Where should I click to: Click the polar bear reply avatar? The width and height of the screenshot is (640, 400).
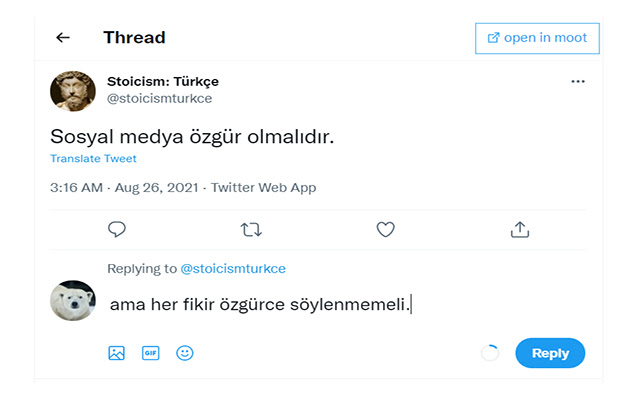click(x=73, y=300)
